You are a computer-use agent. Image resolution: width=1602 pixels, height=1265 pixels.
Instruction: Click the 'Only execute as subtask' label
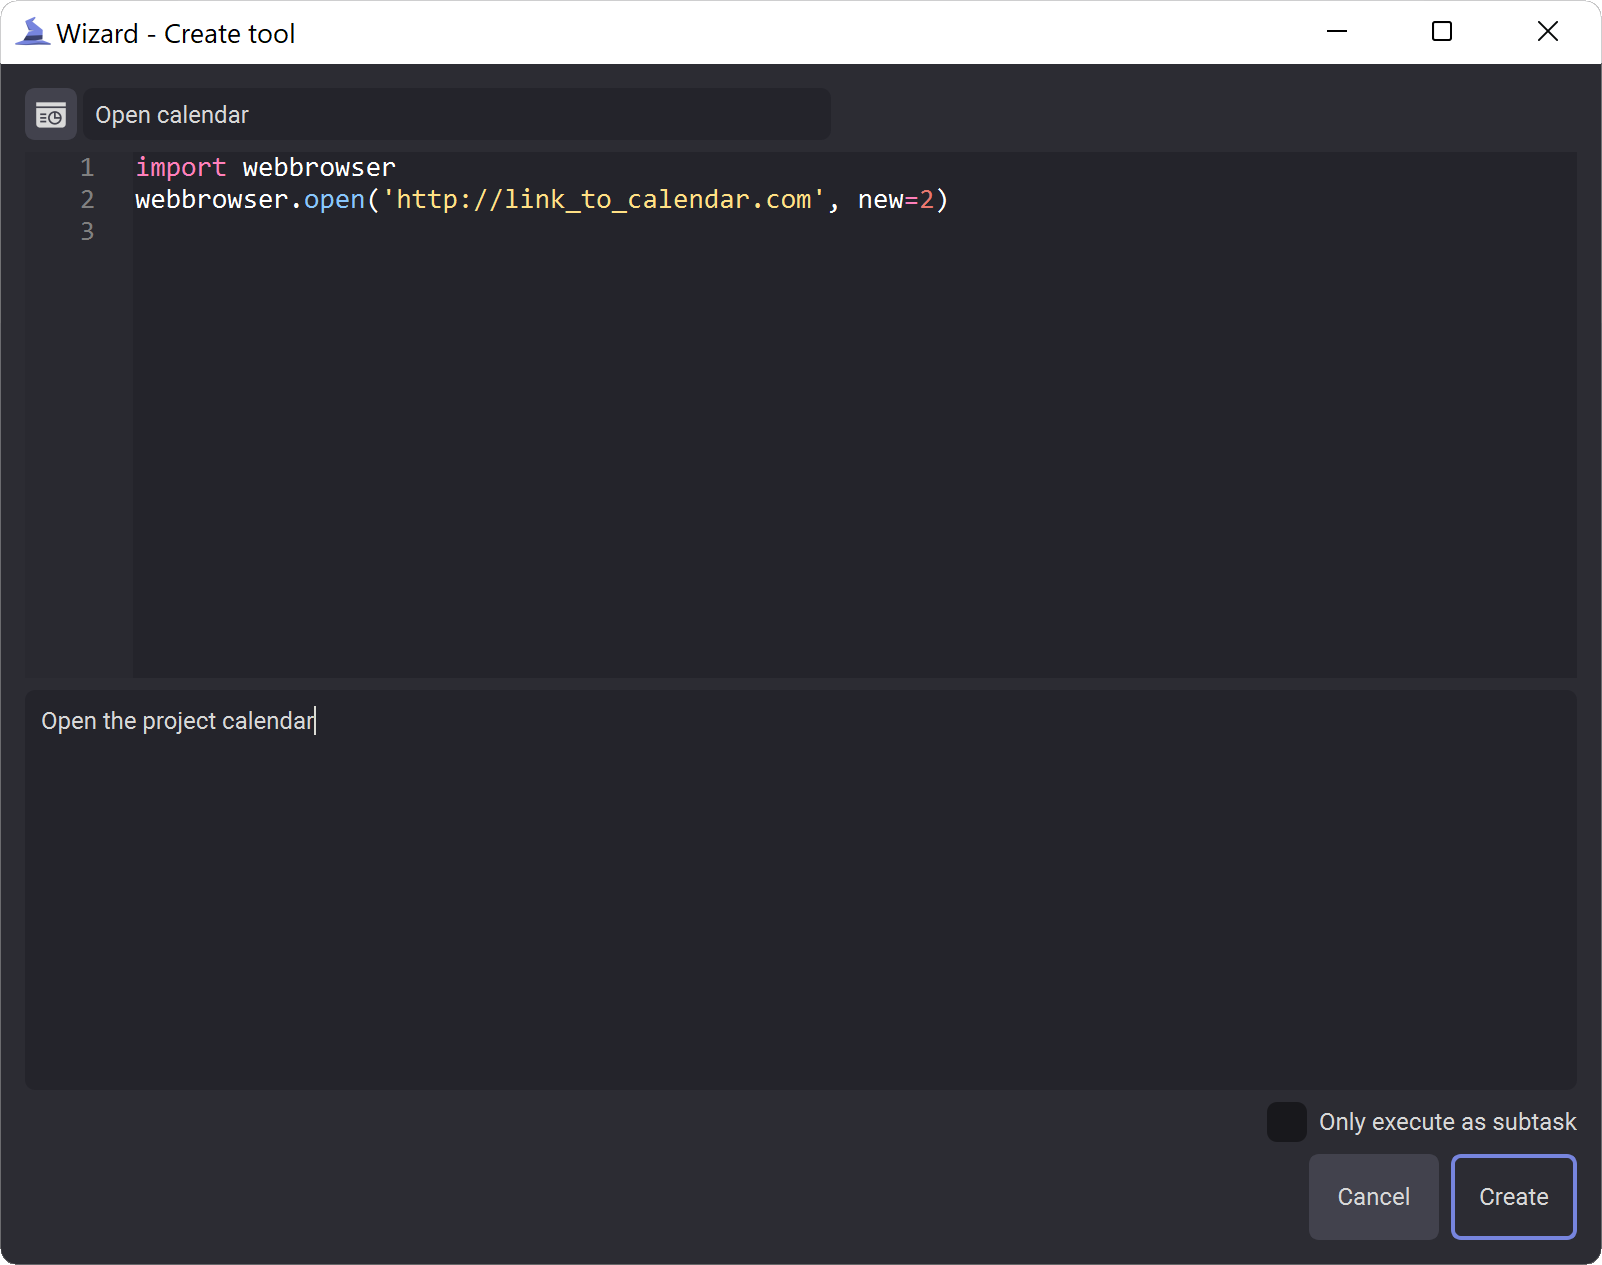click(x=1447, y=1122)
